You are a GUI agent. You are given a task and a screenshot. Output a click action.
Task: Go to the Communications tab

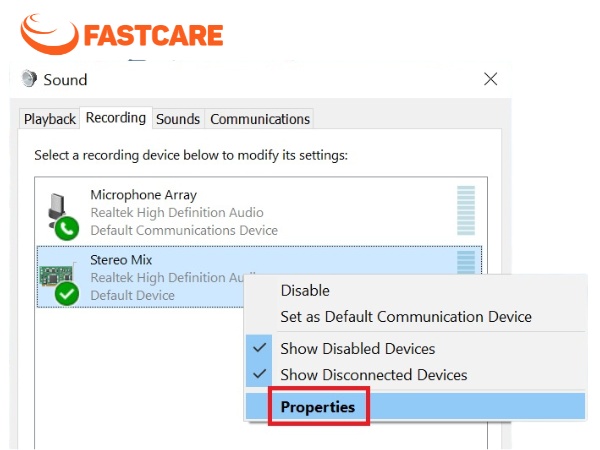point(260,119)
